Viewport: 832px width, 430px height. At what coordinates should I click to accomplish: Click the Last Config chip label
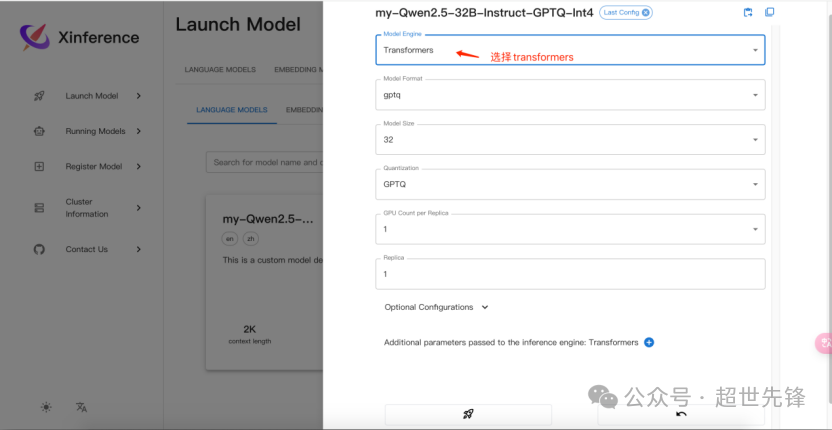coord(621,12)
